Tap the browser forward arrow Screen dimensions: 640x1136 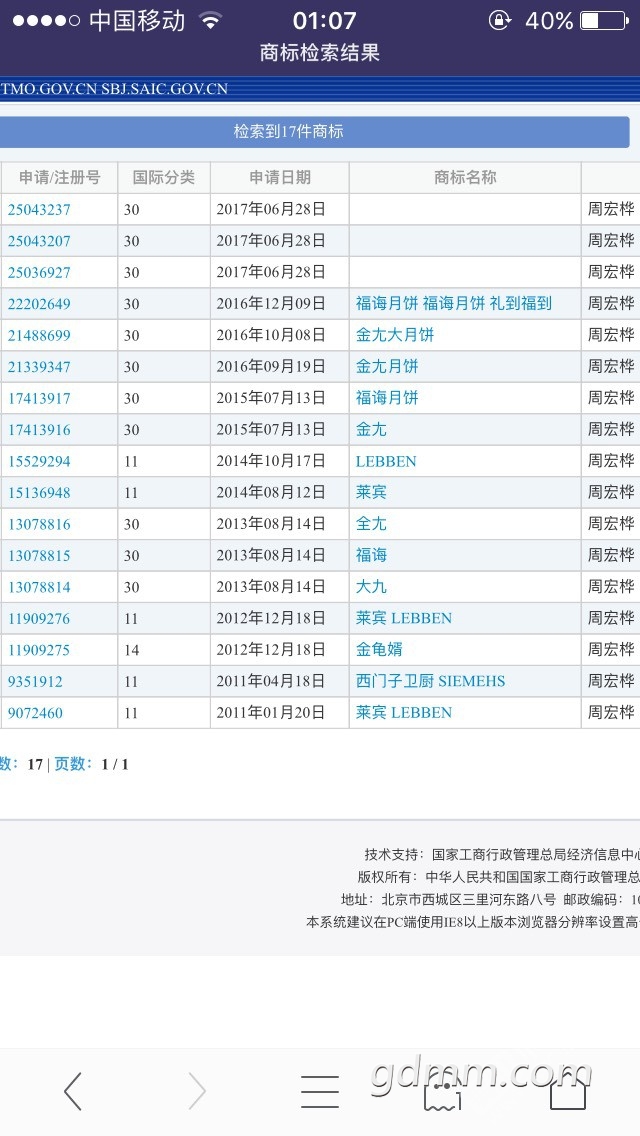(197, 1091)
